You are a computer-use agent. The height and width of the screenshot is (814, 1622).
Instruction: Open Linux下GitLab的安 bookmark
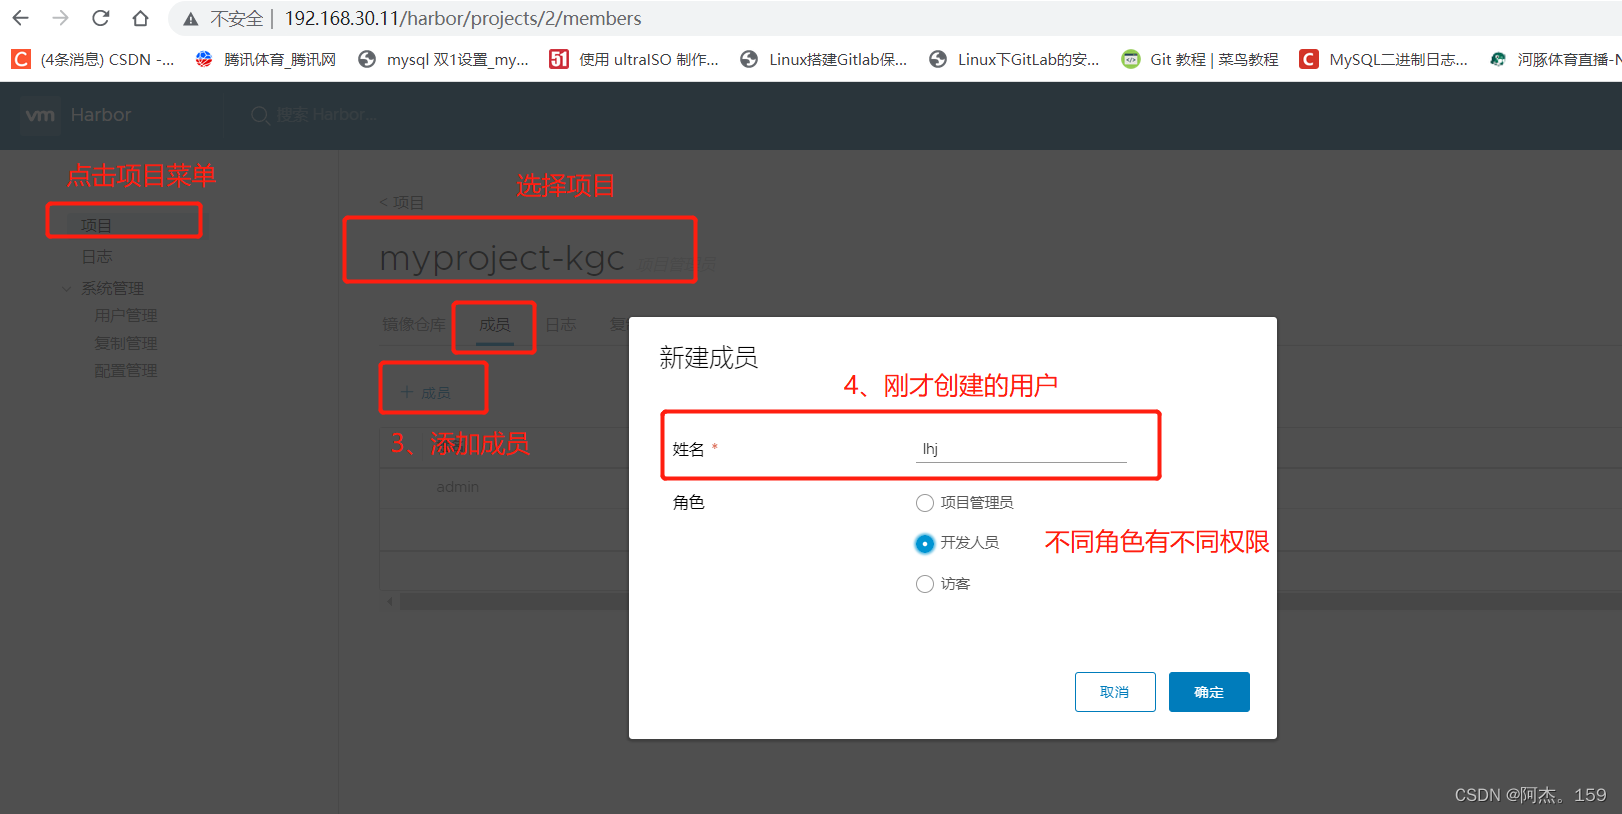(x=1014, y=59)
